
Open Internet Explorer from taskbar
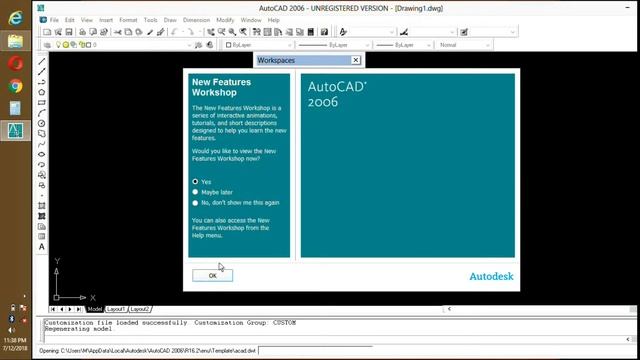pyautogui.click(x=16, y=18)
